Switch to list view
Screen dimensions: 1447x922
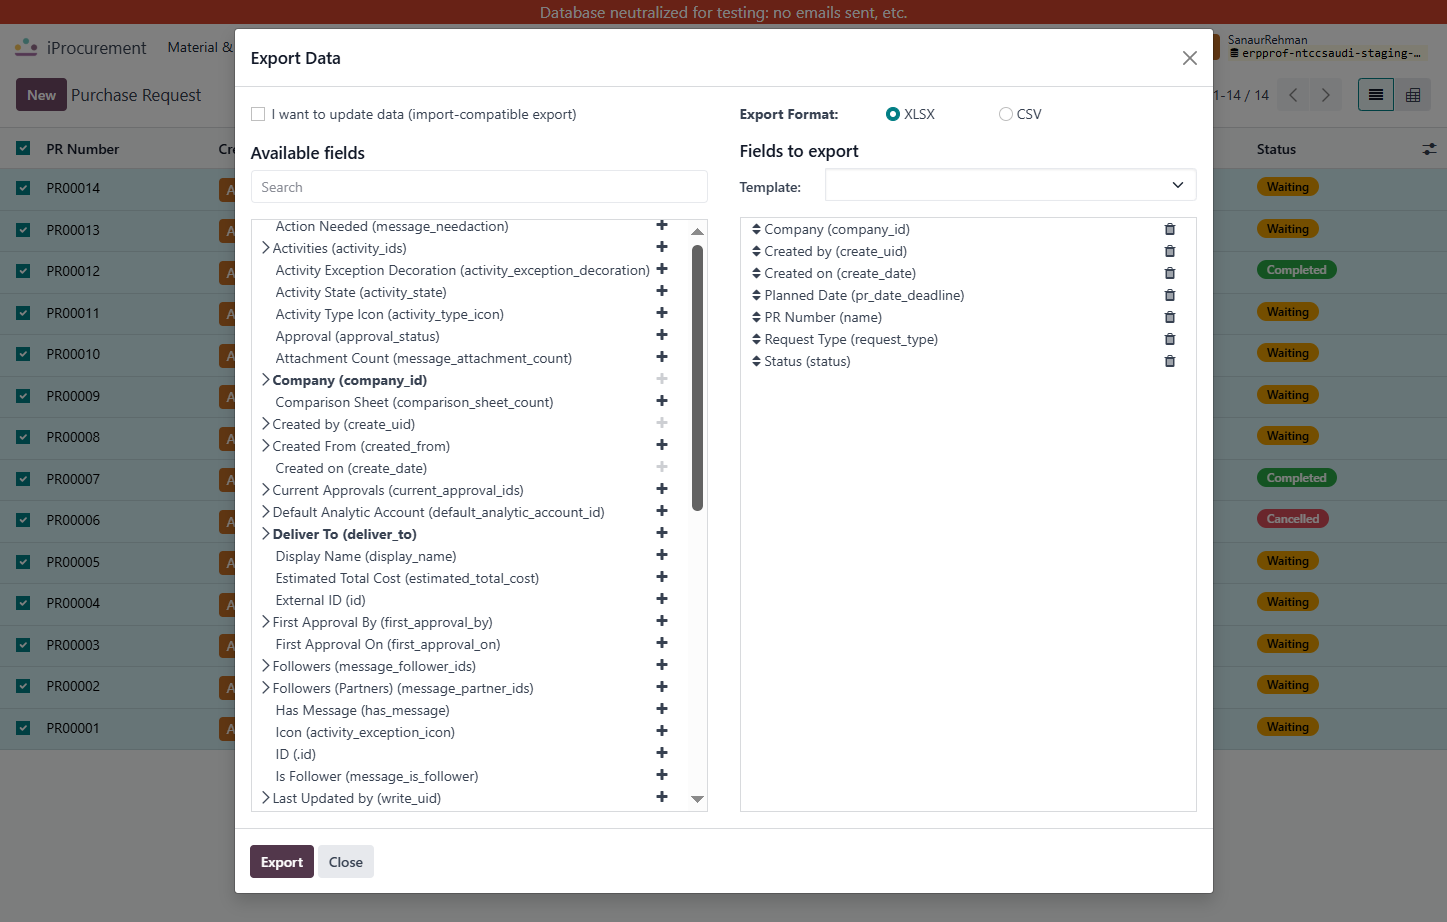pos(1376,95)
